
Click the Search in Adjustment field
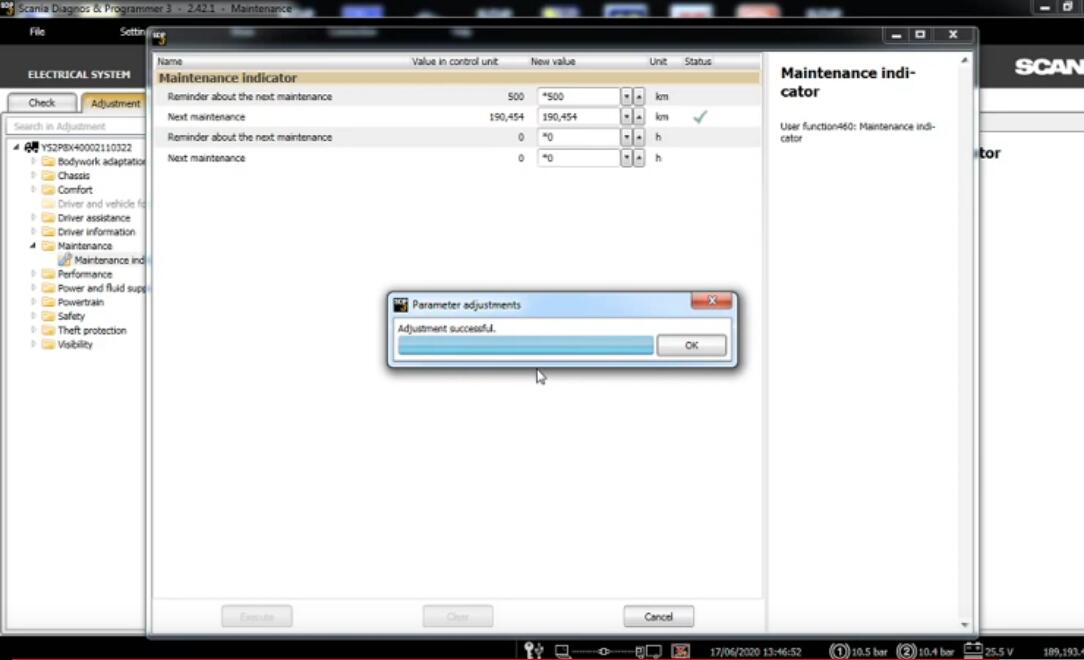[x=75, y=126]
